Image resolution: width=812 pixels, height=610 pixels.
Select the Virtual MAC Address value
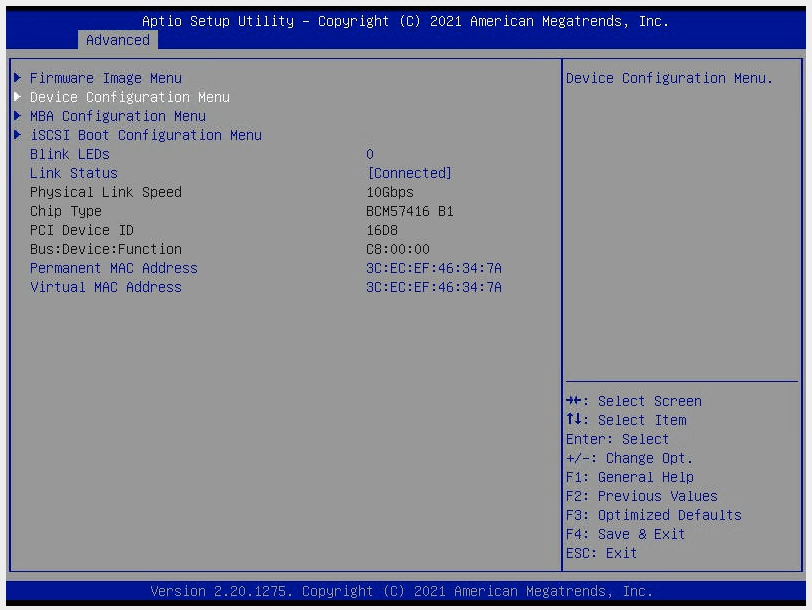[x=433, y=287]
